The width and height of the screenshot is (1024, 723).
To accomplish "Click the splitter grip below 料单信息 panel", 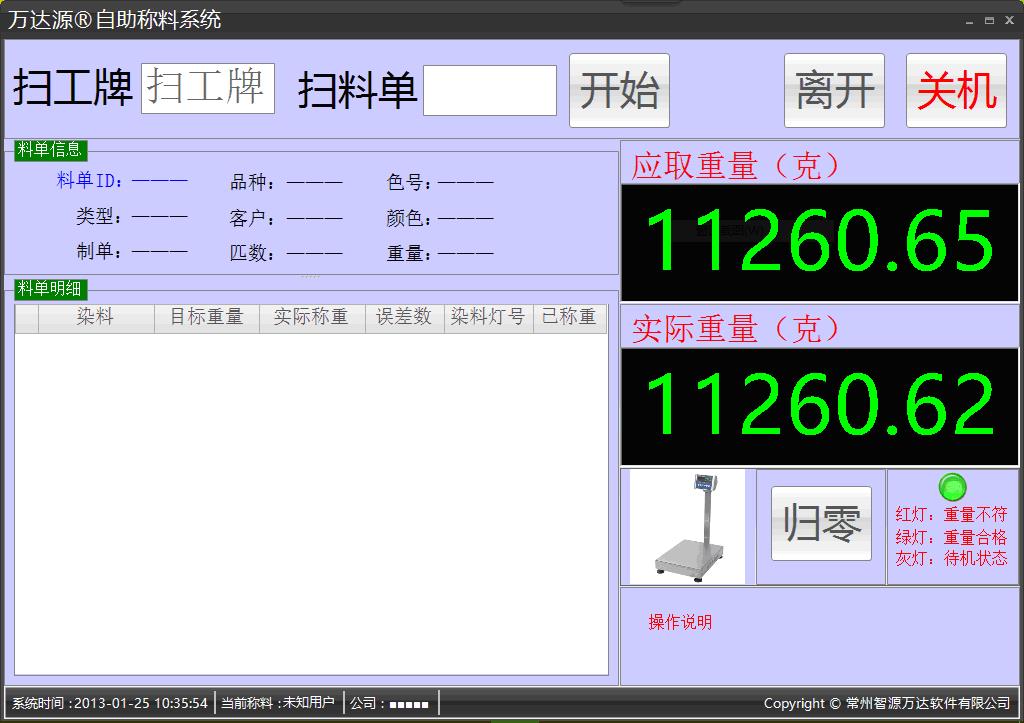I will pos(311,276).
